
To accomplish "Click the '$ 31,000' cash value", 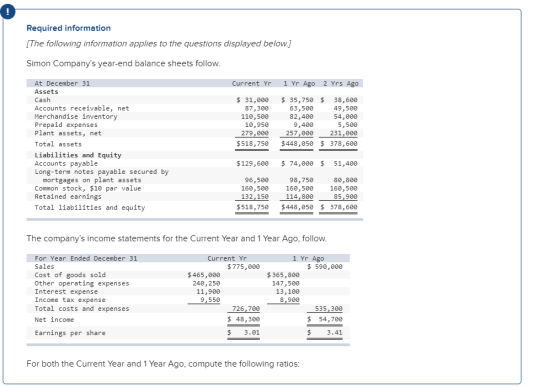I will pyautogui.click(x=252, y=100).
